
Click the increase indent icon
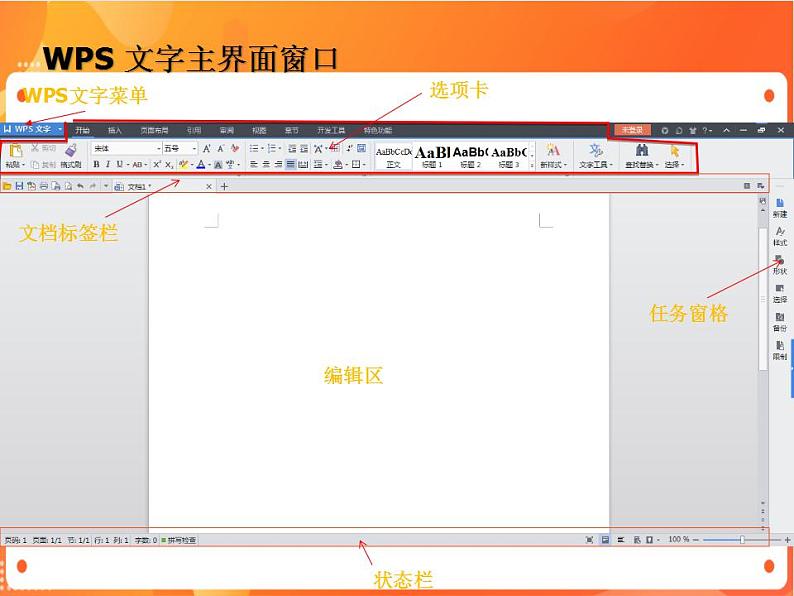click(x=304, y=148)
